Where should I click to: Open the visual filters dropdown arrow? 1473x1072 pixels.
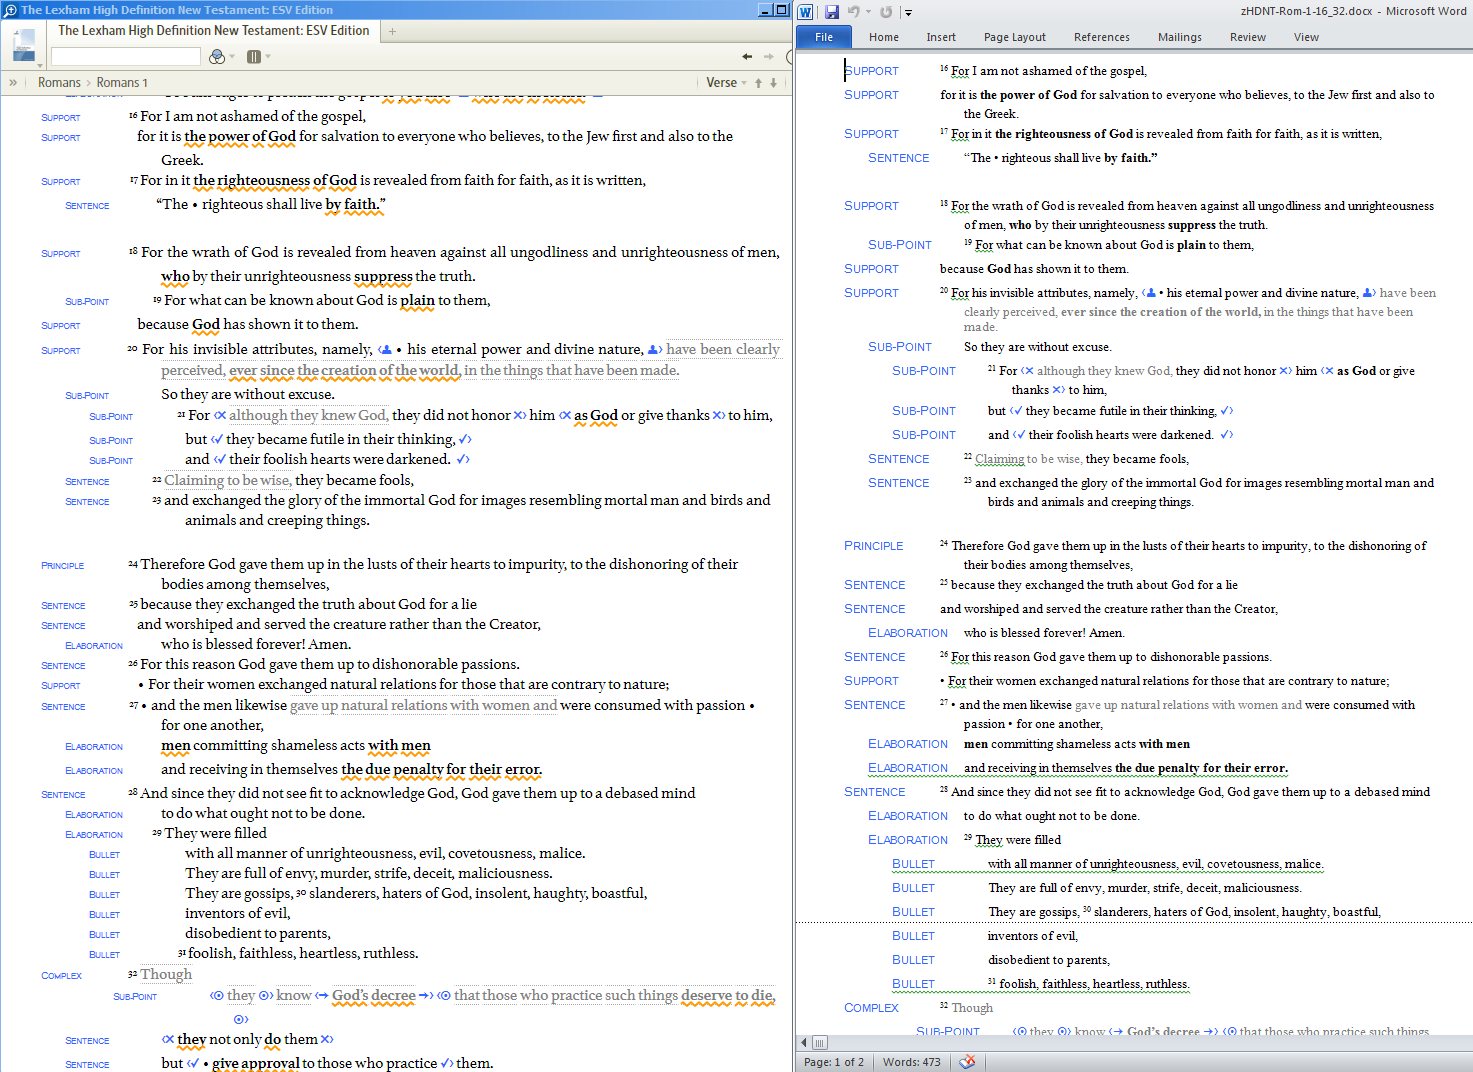[232, 57]
